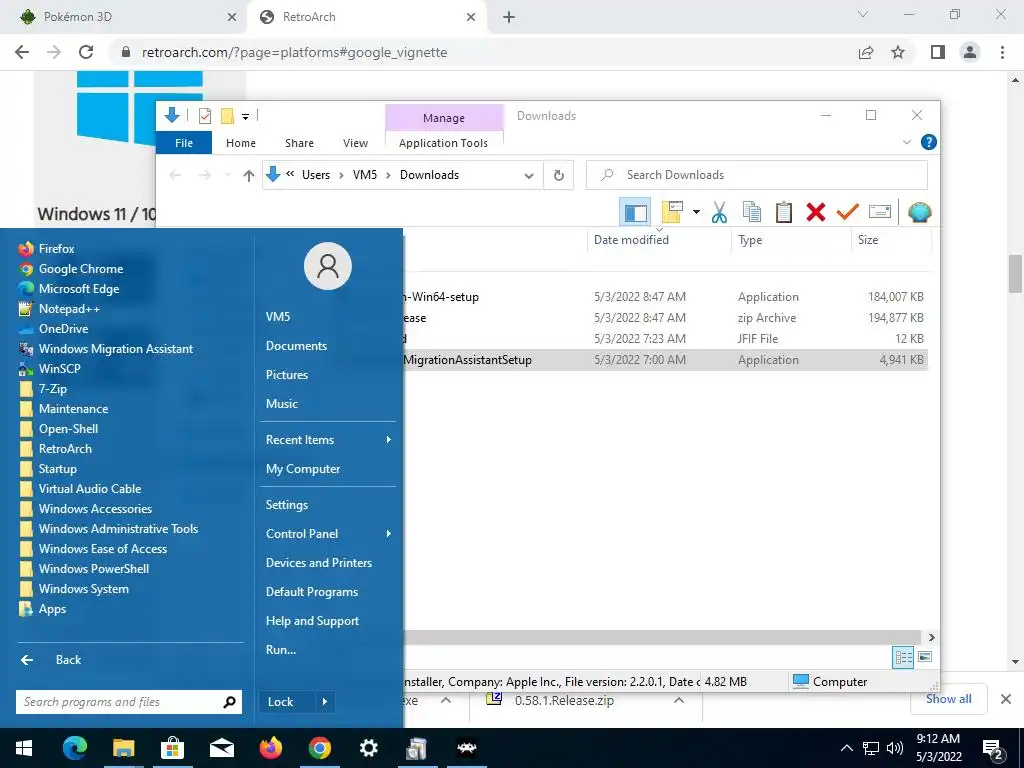This screenshot has height=768, width=1024.
Task: Refresh the Downloads folder view
Action: click(x=558, y=175)
